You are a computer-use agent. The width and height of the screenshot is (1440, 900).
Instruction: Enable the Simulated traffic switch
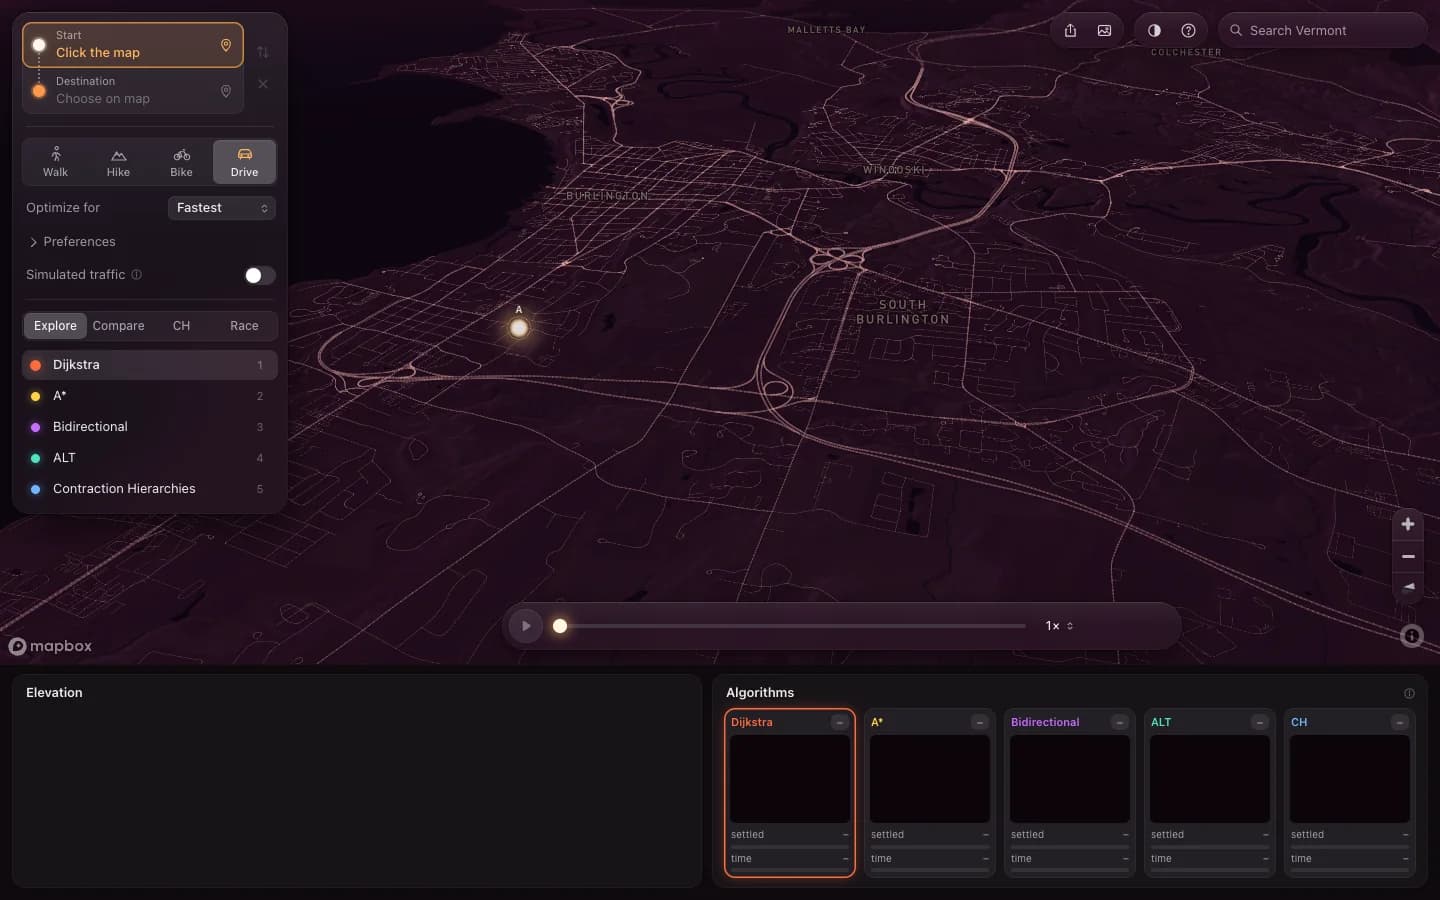coord(260,275)
